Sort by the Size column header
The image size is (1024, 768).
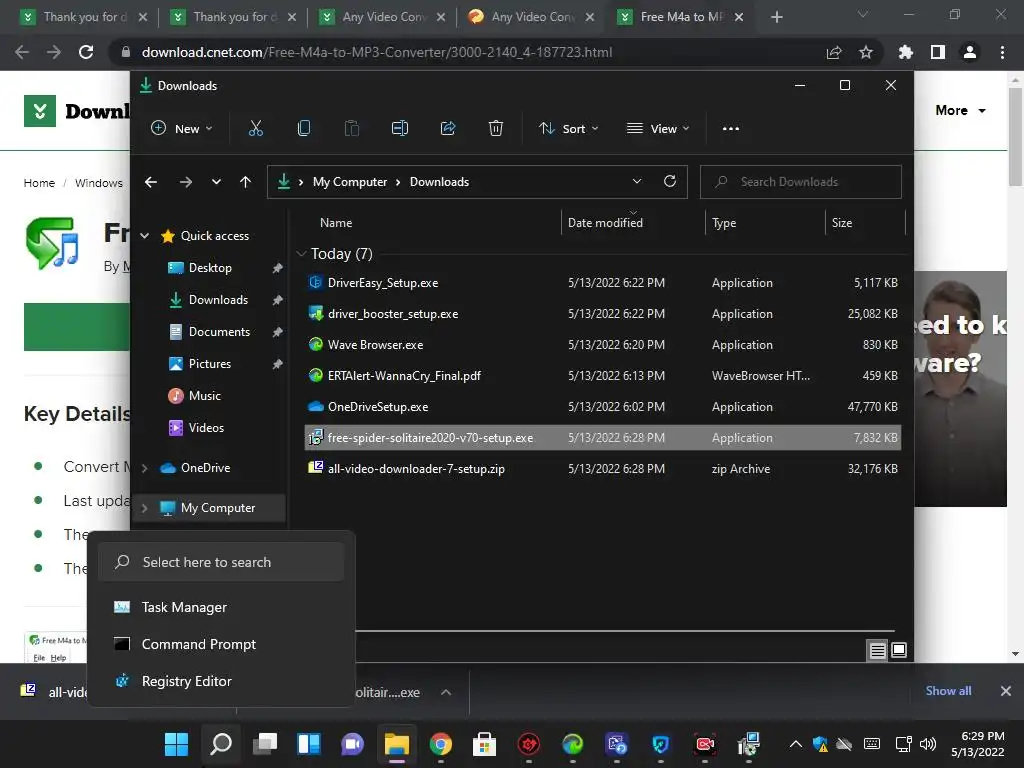(x=842, y=223)
